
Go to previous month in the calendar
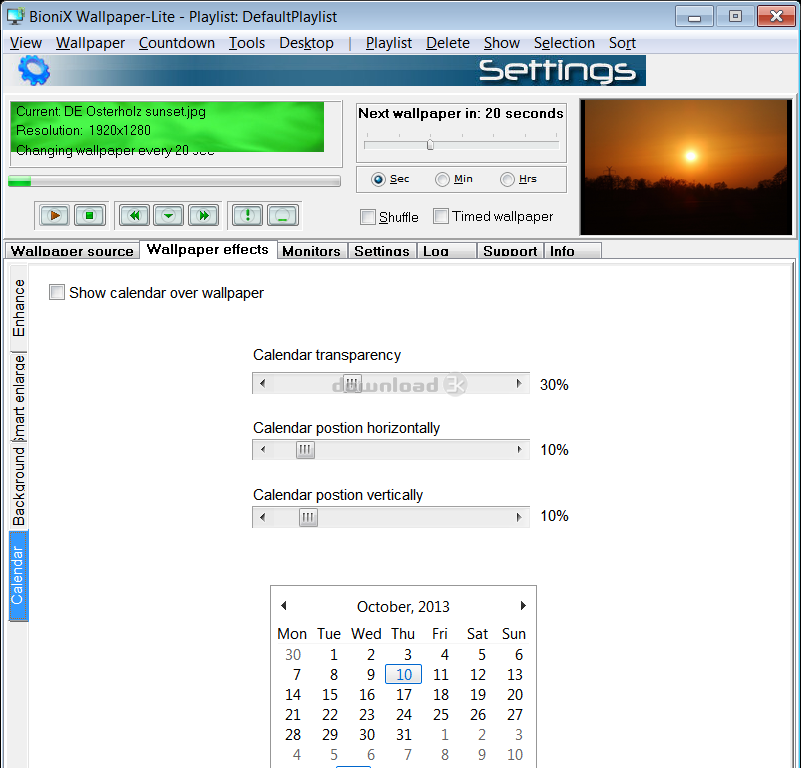point(284,606)
